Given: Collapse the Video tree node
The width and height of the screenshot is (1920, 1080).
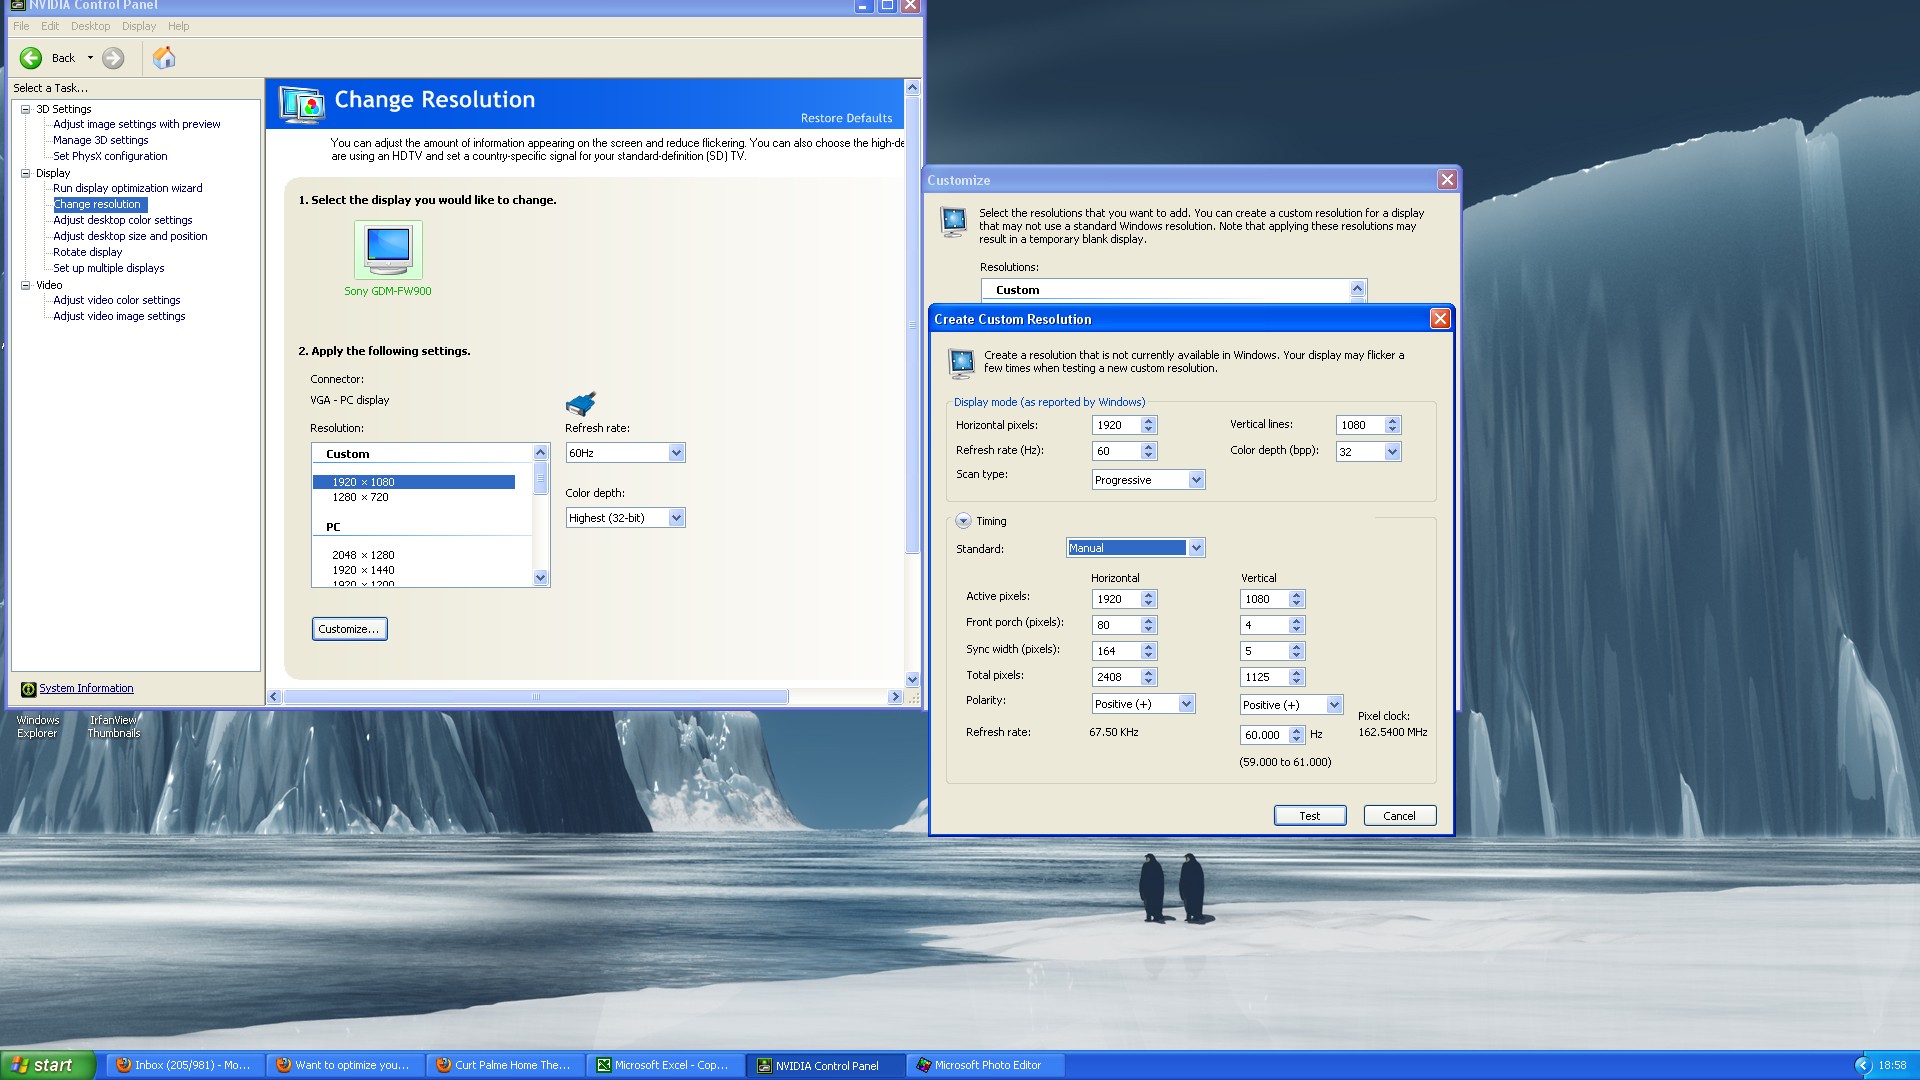Looking at the screenshot, I should [26, 285].
